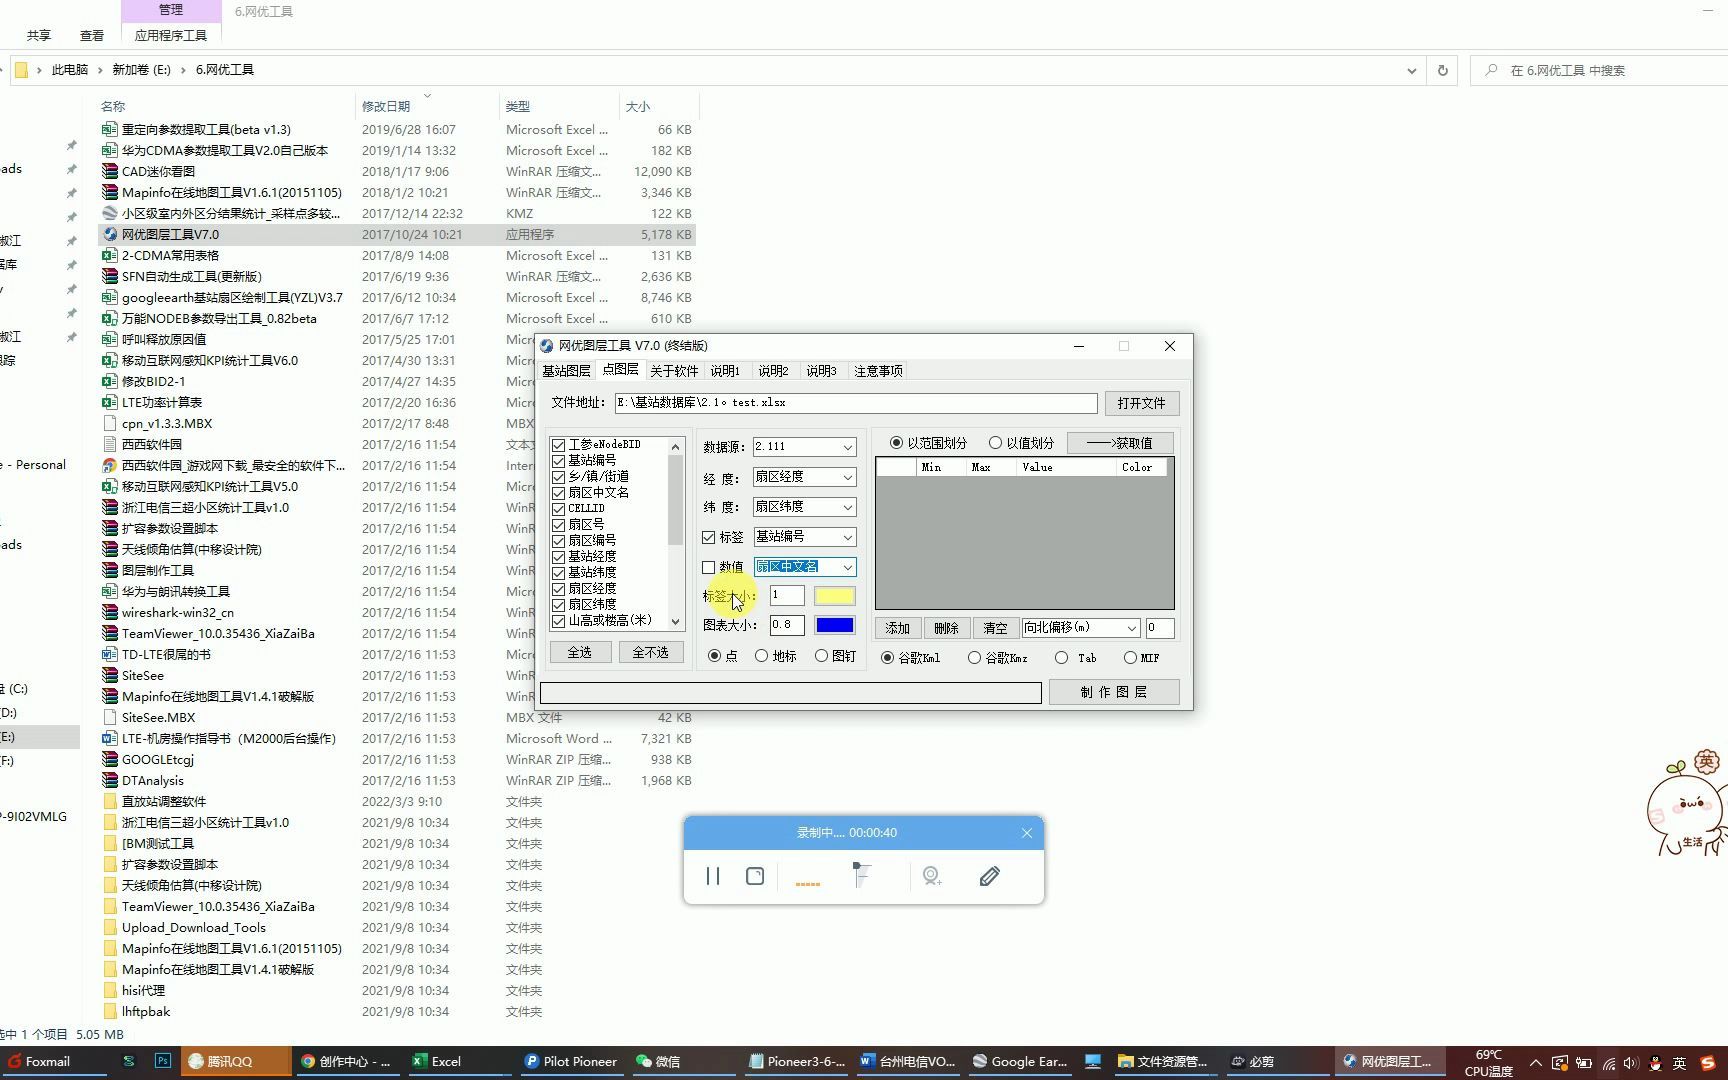This screenshot has width=1728, height=1080.
Task: Open the 纬度 dropdown
Action: click(847, 507)
